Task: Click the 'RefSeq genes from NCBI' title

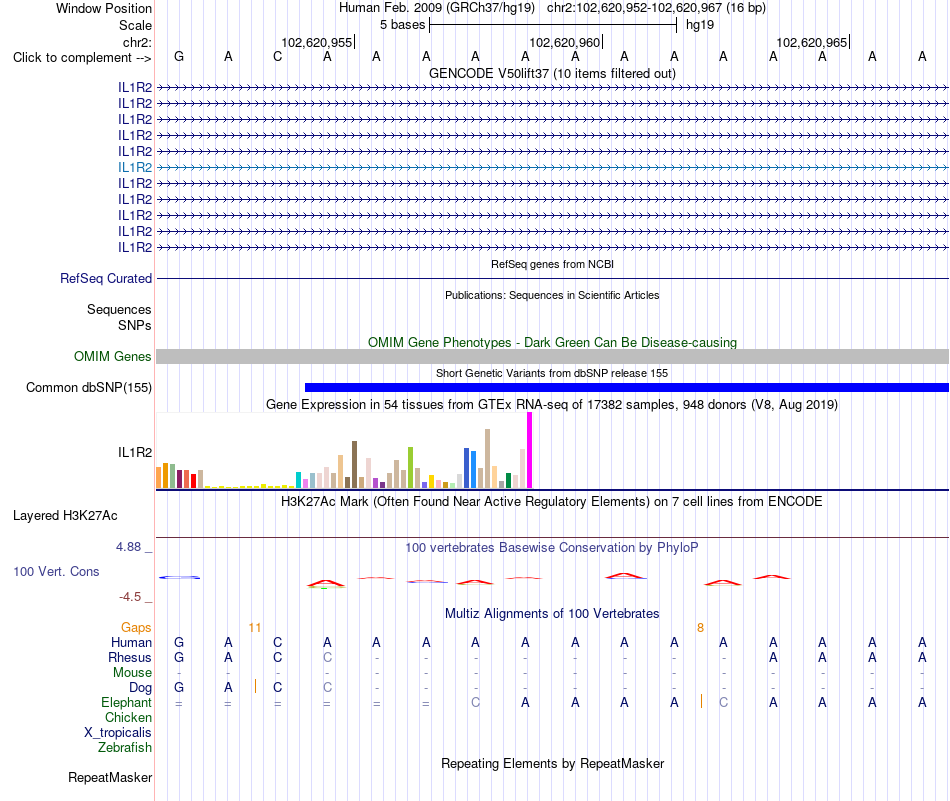Action: coord(552,264)
